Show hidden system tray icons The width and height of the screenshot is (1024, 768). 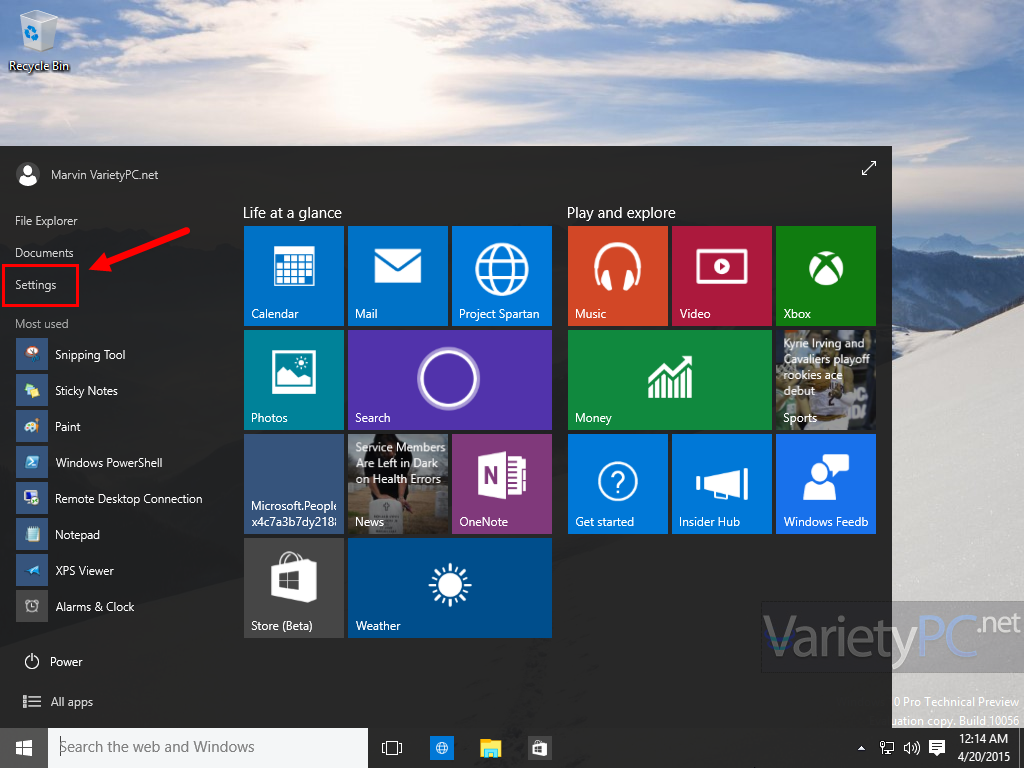pyautogui.click(x=861, y=748)
